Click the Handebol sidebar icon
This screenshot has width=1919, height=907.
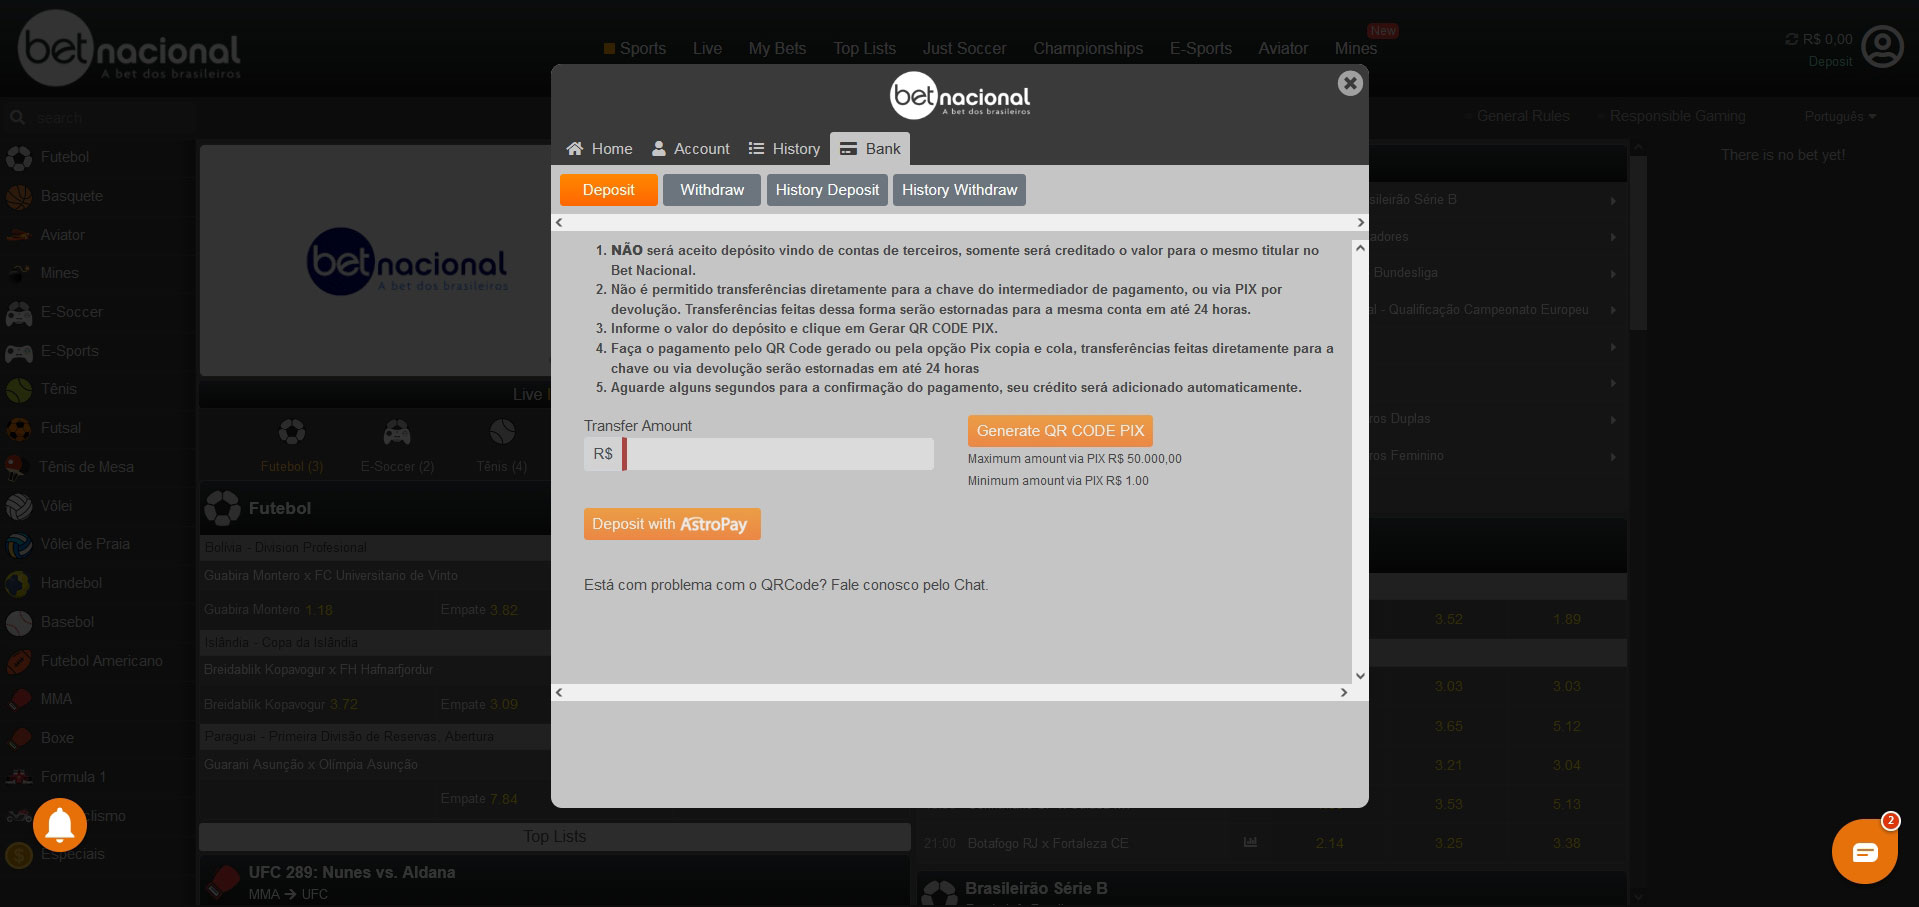point(19,584)
